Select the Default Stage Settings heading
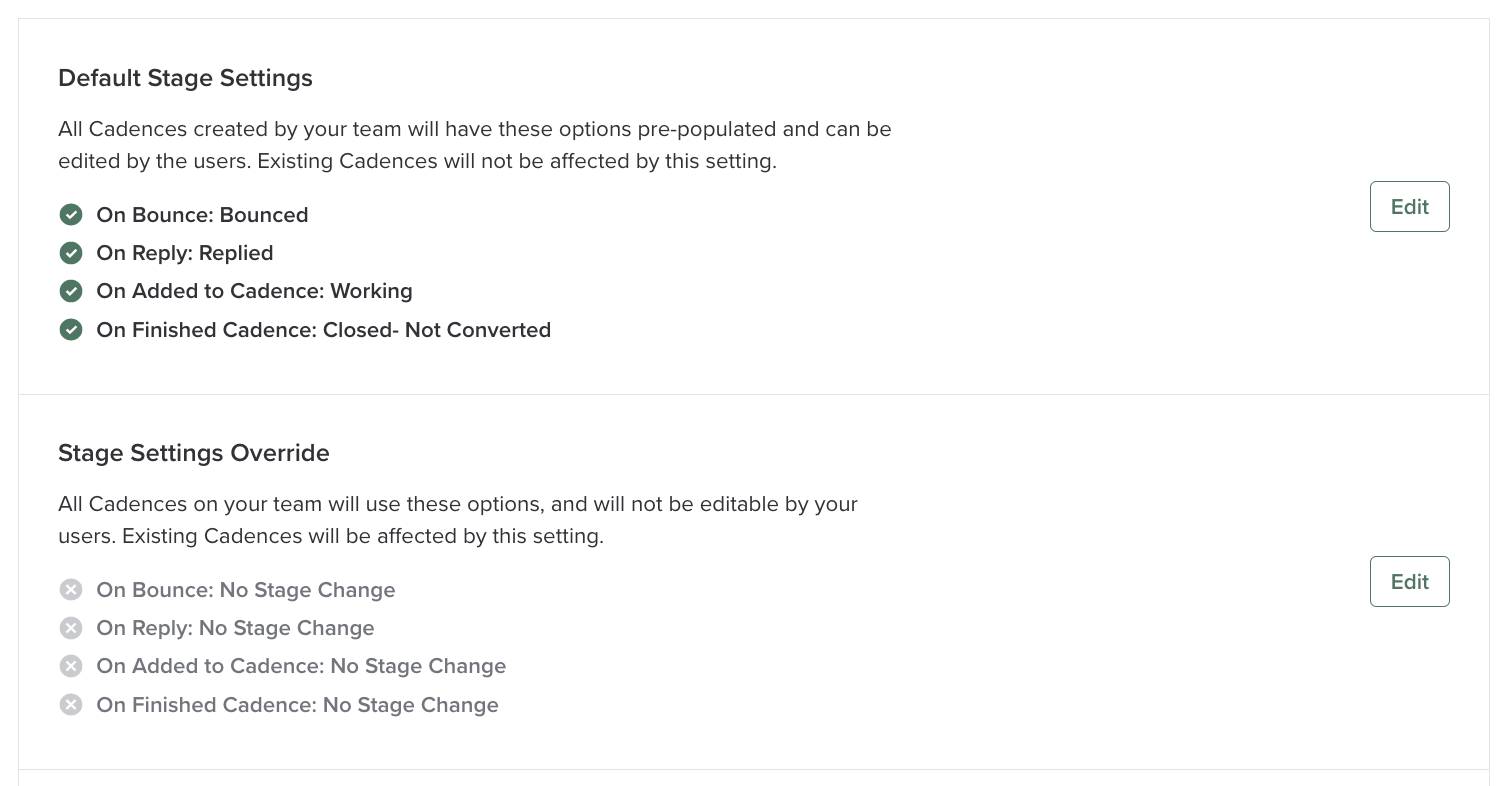Screen dimensions: 1512x786 (185, 78)
